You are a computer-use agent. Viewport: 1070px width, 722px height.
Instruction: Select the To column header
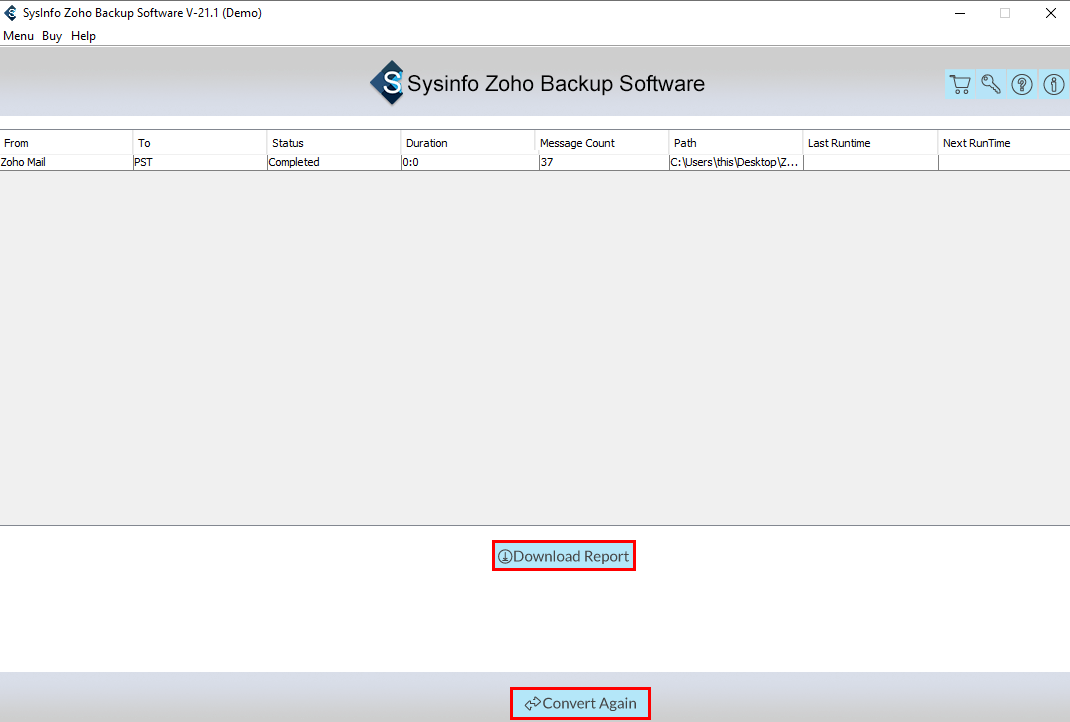pyautogui.click(x=200, y=143)
